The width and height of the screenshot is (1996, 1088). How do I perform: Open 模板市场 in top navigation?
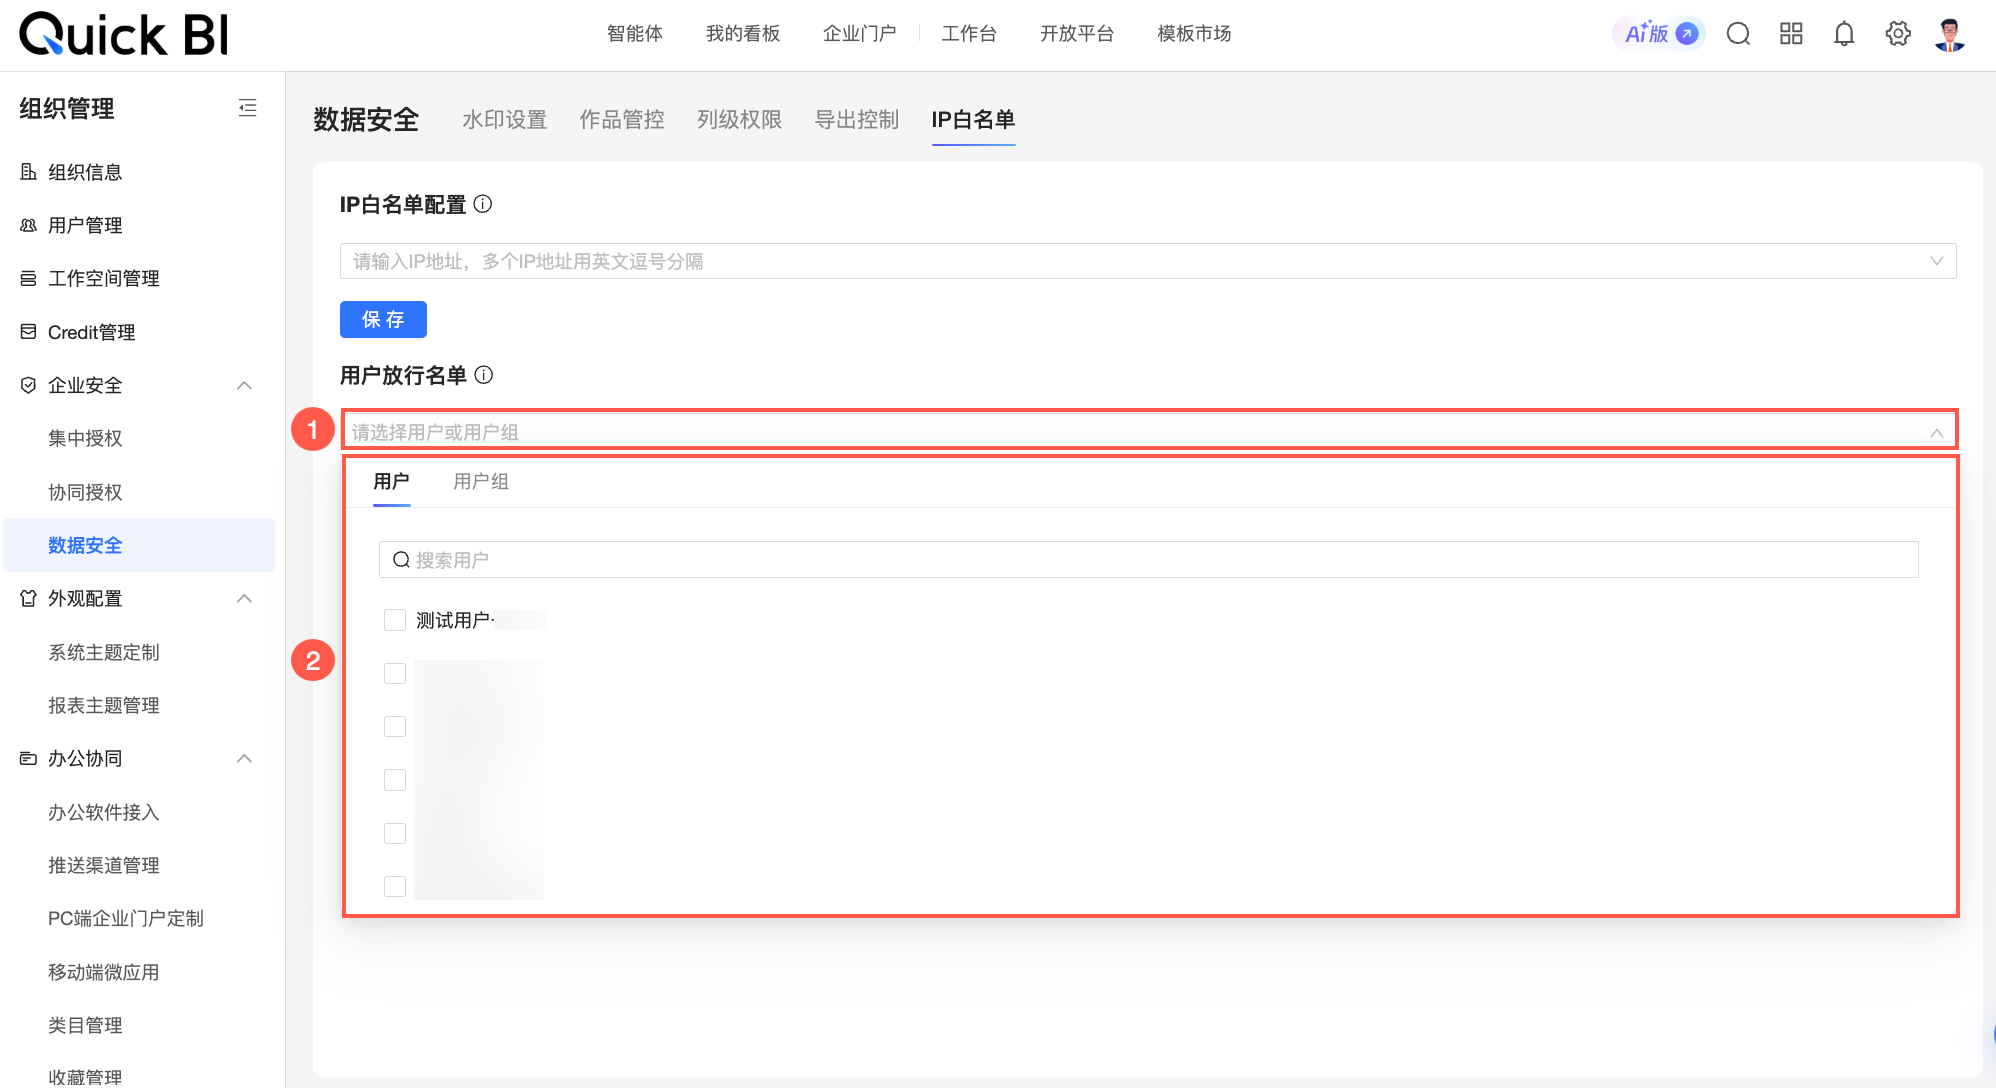coord(1194,34)
